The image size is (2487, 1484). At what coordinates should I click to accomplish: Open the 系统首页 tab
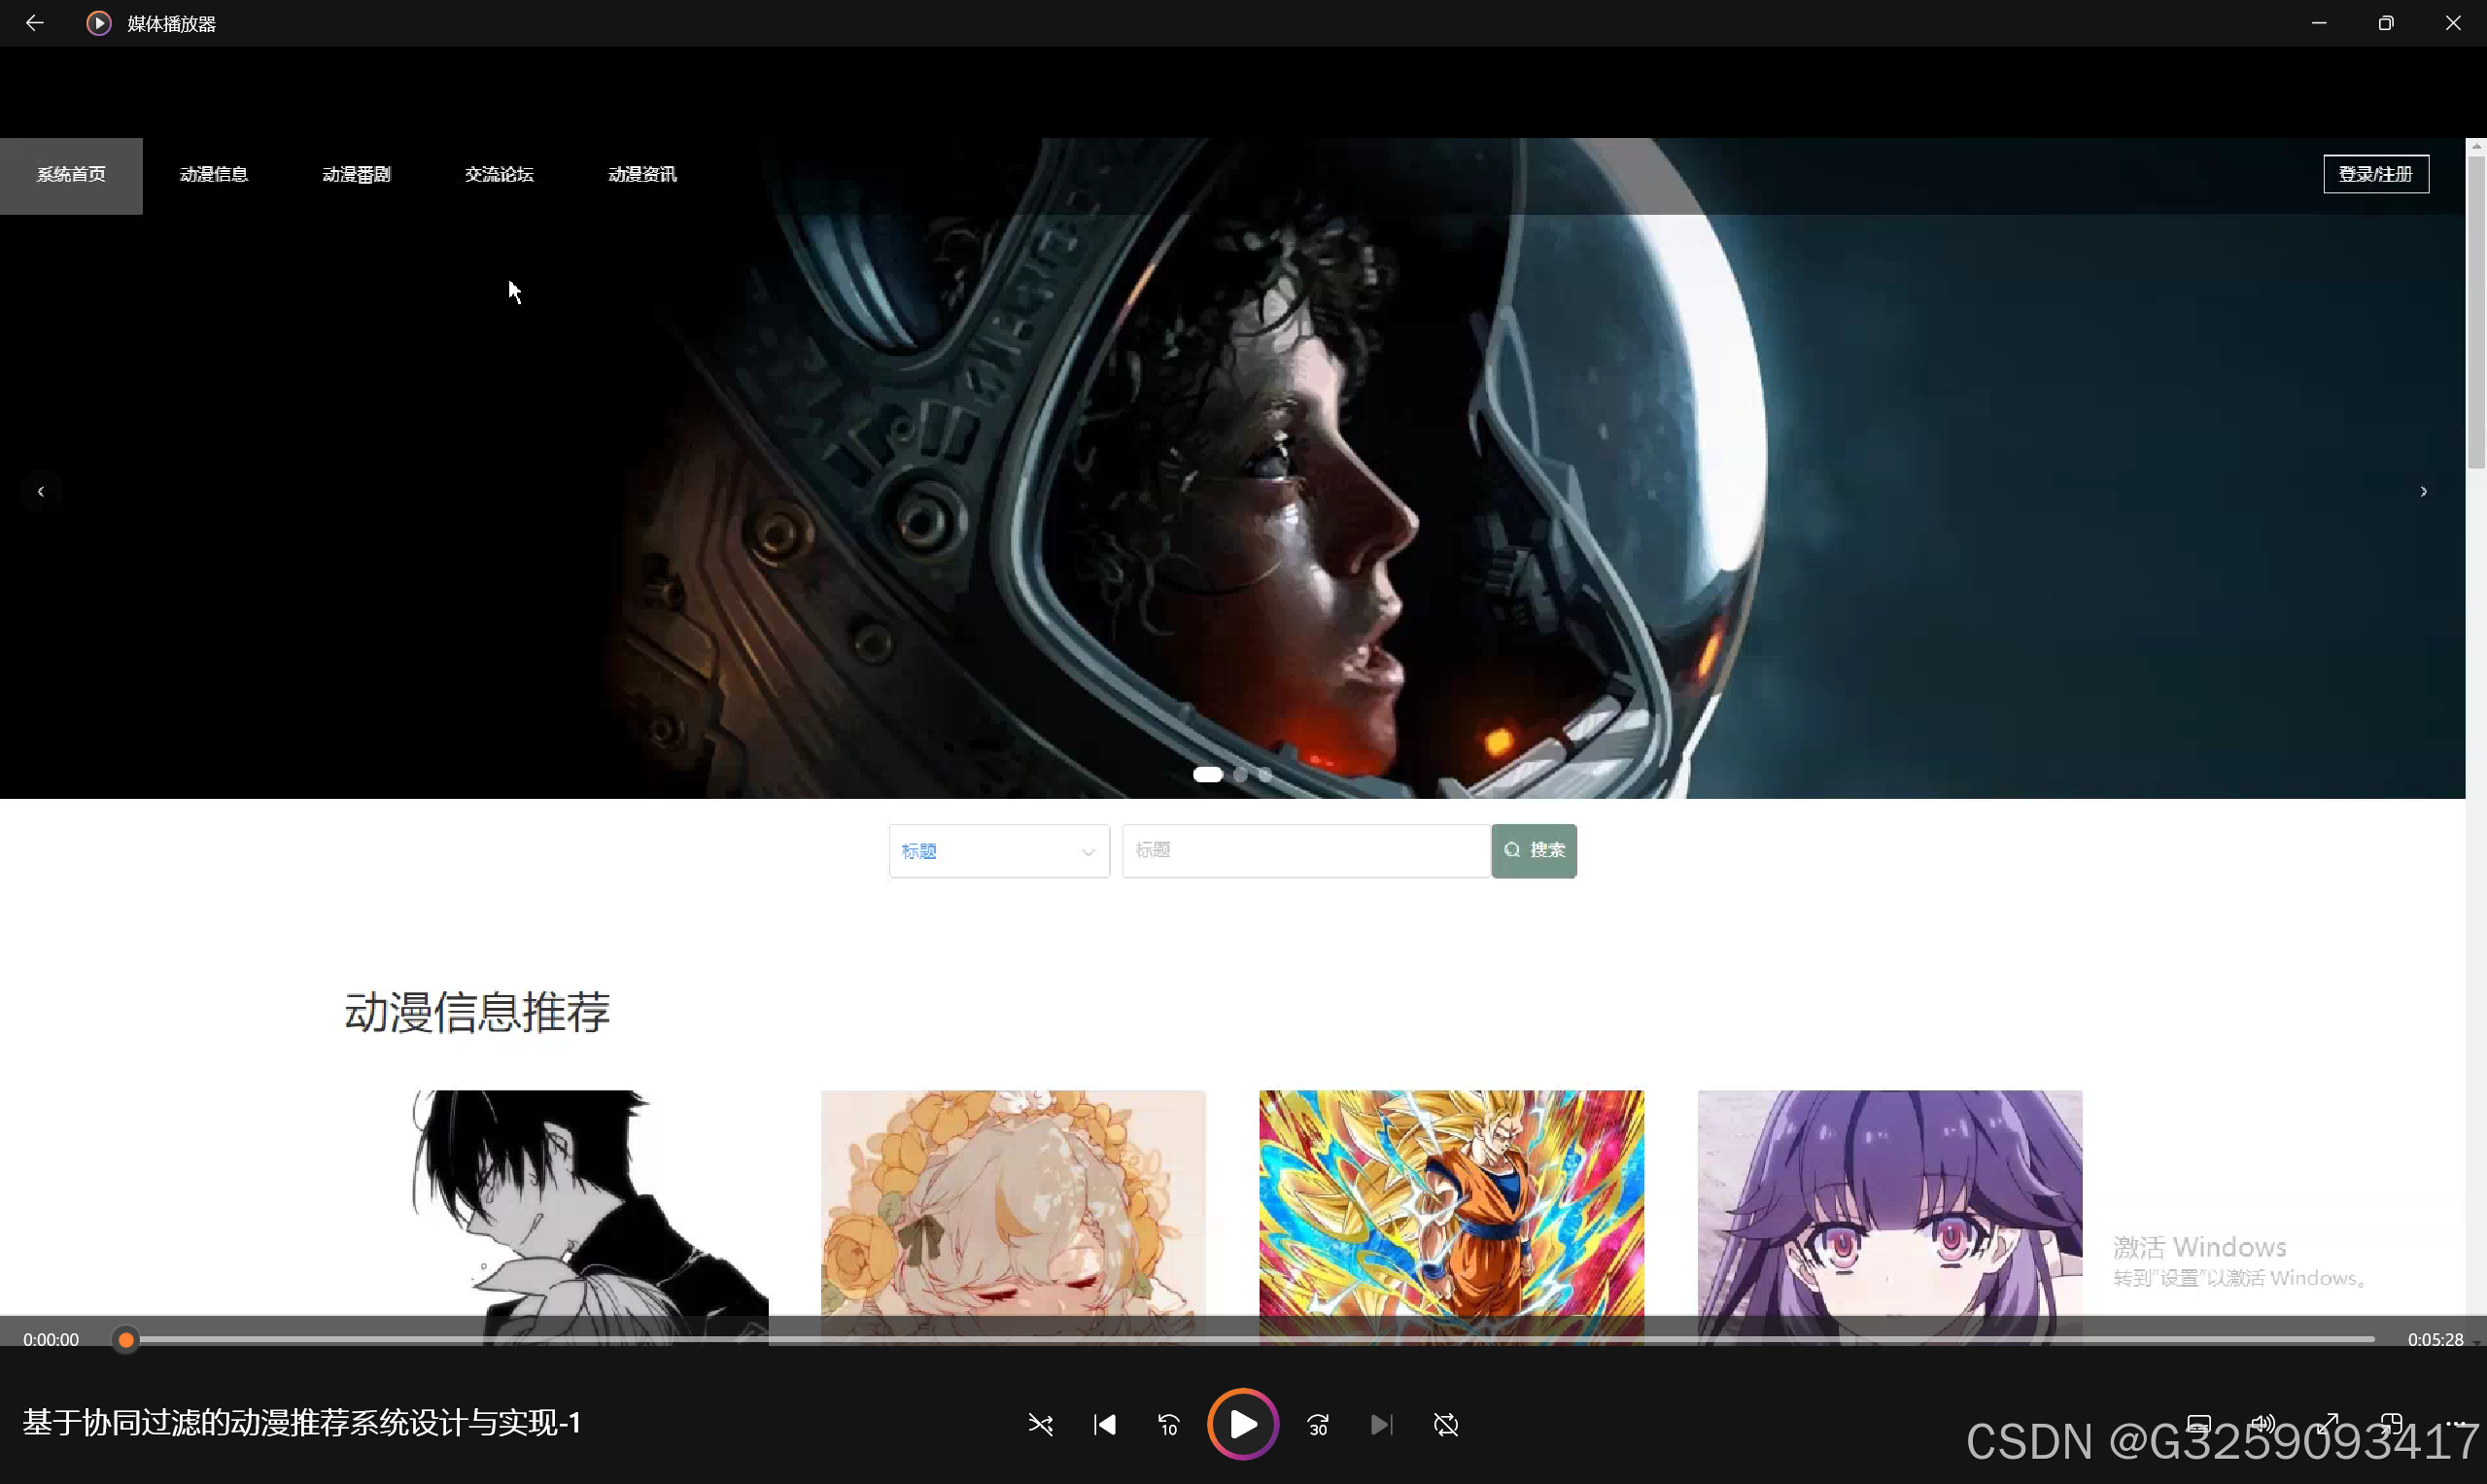coord(71,175)
